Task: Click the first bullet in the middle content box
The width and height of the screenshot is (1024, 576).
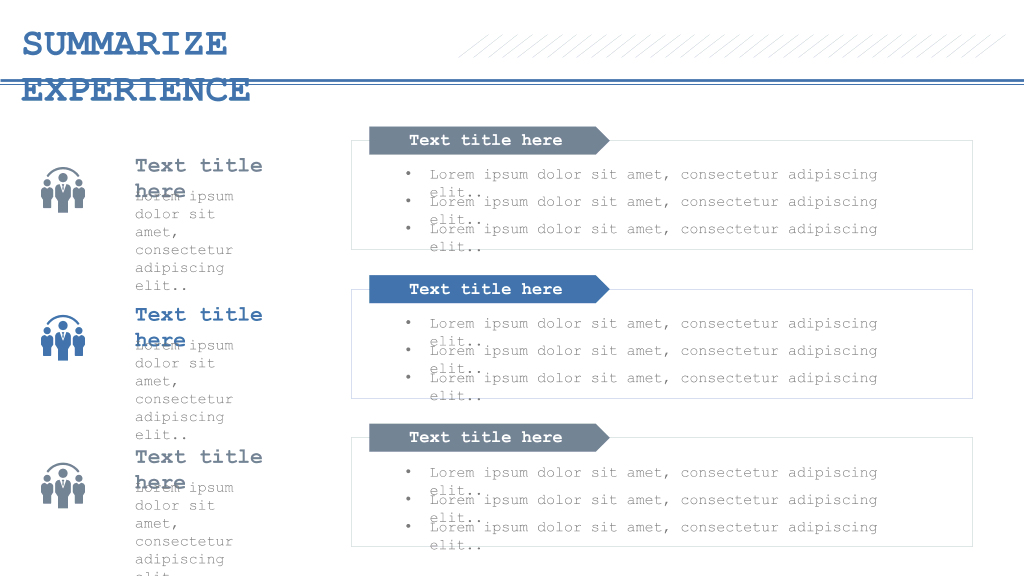Action: pos(653,332)
